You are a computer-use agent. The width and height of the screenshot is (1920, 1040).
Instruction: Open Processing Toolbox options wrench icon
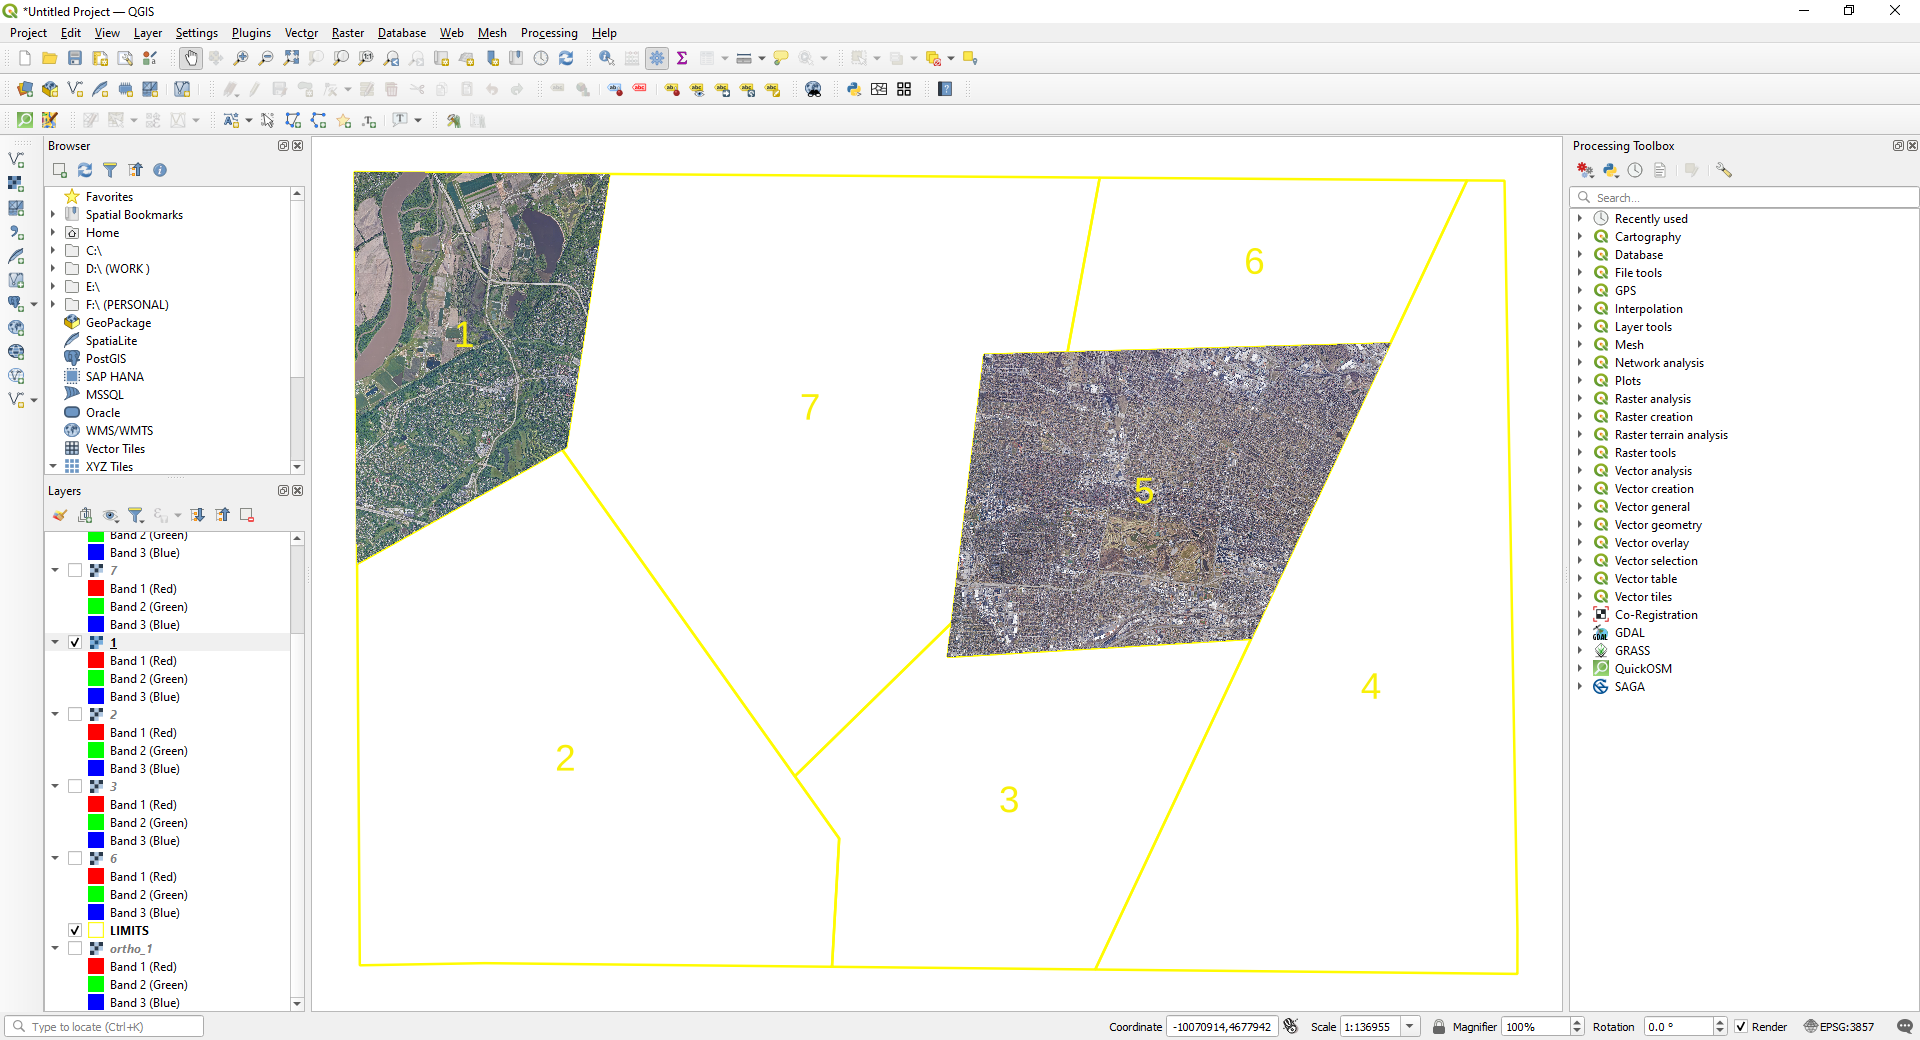(x=1723, y=170)
